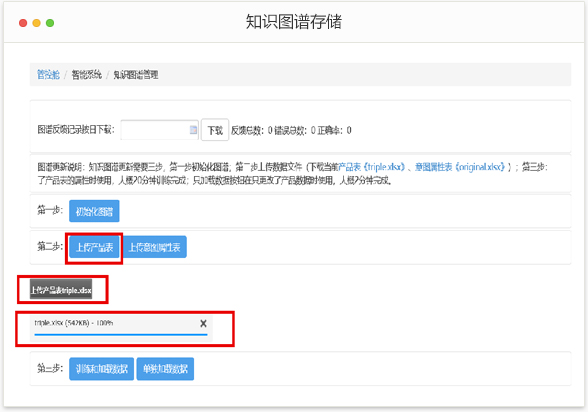Click the 智能系统 breadcrumb item

tap(87, 75)
